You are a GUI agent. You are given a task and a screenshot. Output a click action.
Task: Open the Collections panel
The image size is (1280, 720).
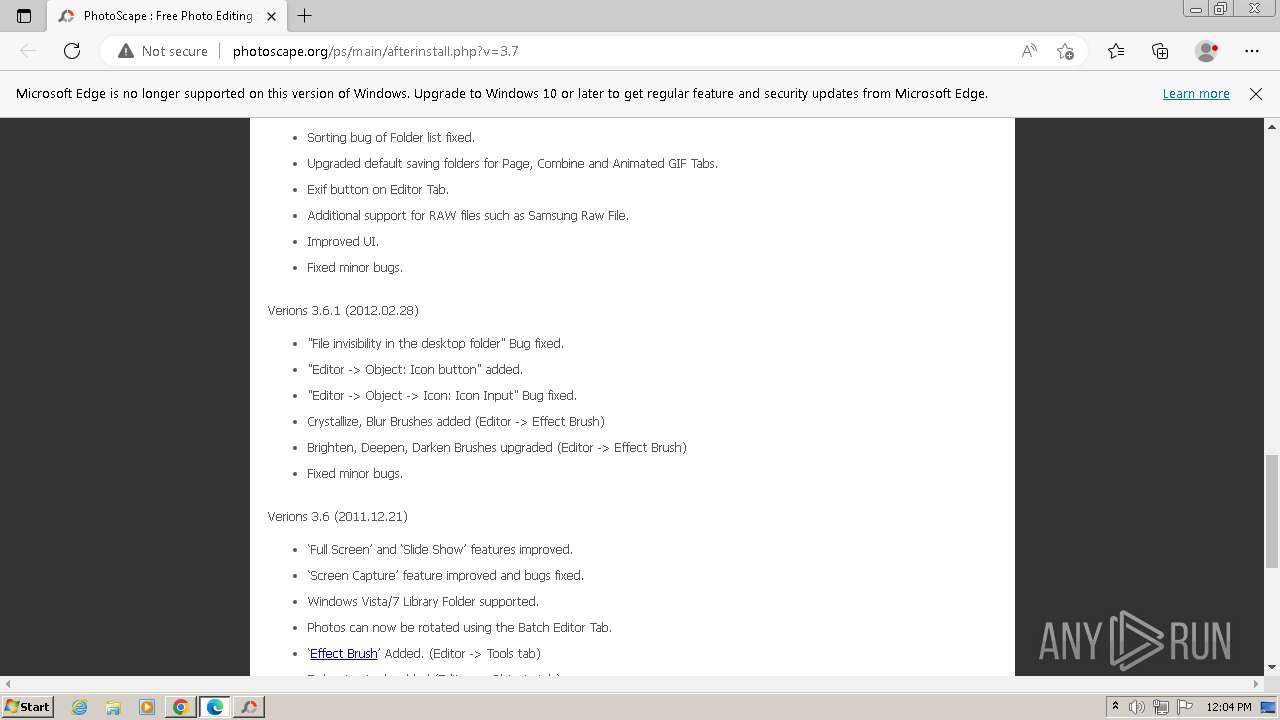point(1160,51)
